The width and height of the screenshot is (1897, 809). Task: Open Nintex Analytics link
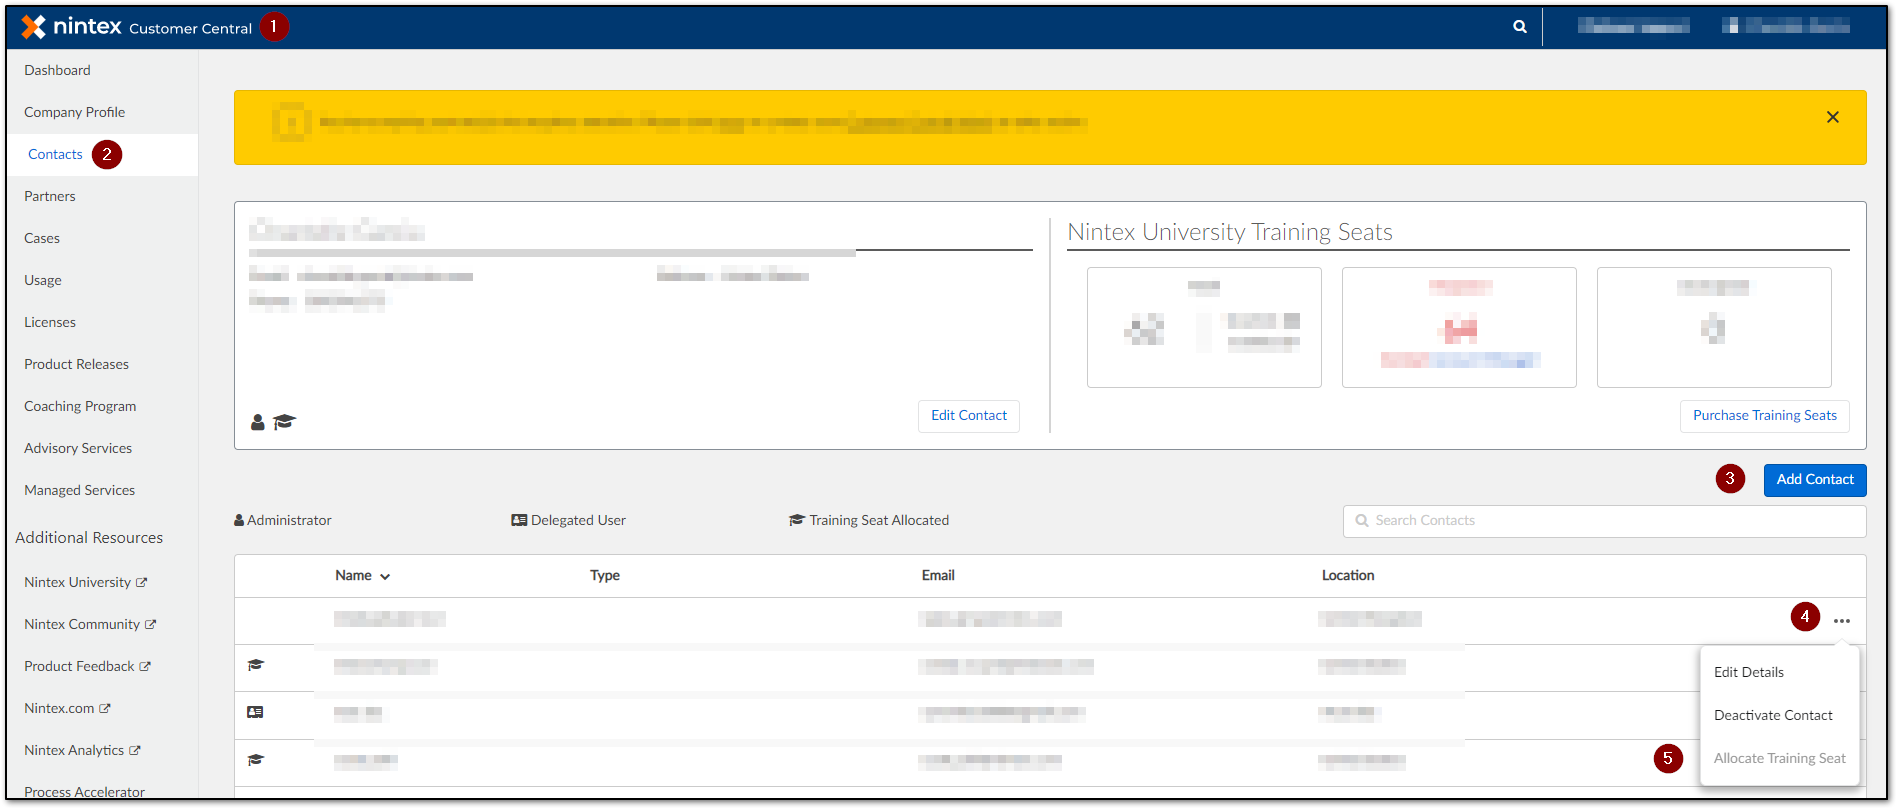point(74,750)
